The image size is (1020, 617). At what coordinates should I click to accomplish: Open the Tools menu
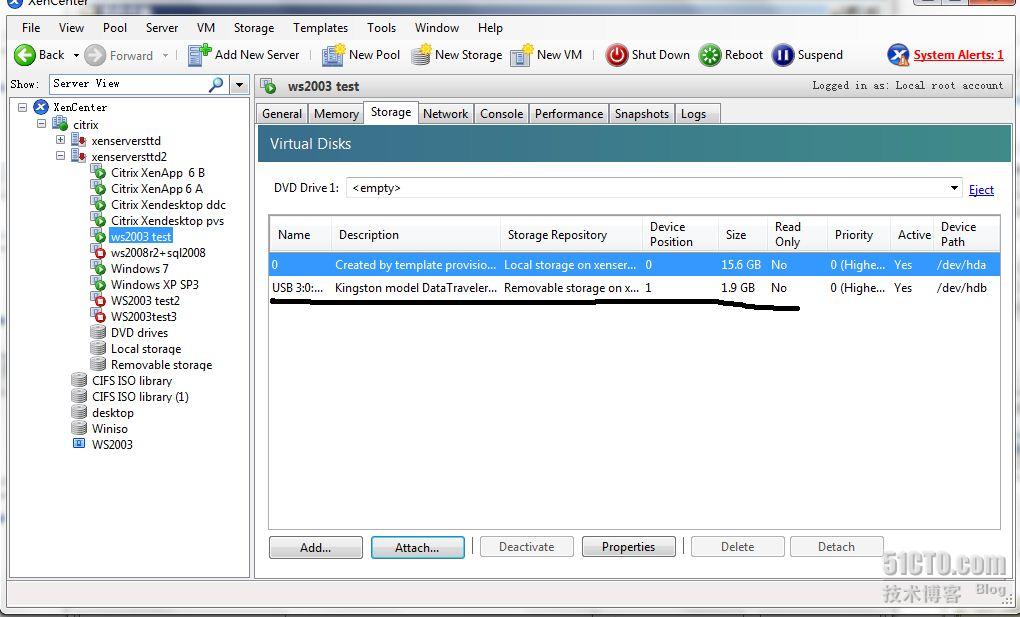pyautogui.click(x=381, y=28)
